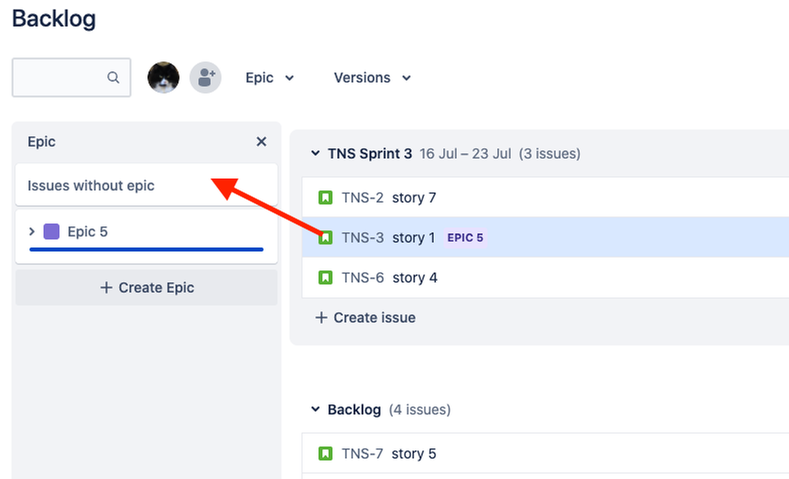Viewport: 789px width, 479px height.
Task: Select story 4 summary
Action: pyautogui.click(x=415, y=278)
